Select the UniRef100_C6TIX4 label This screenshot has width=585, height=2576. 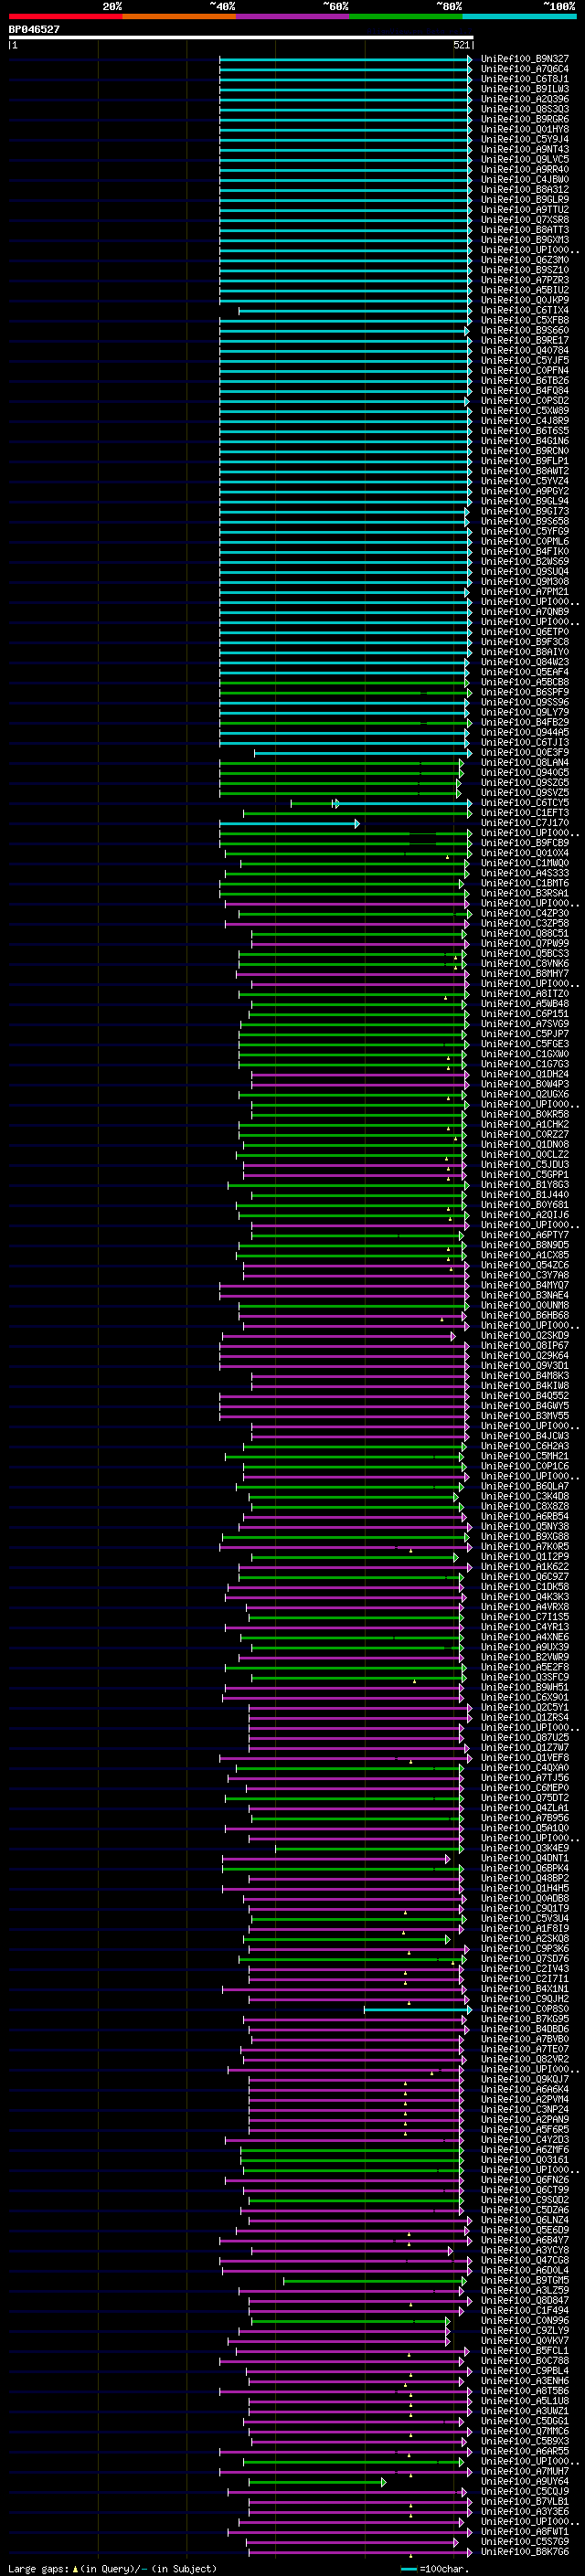pyautogui.click(x=525, y=309)
